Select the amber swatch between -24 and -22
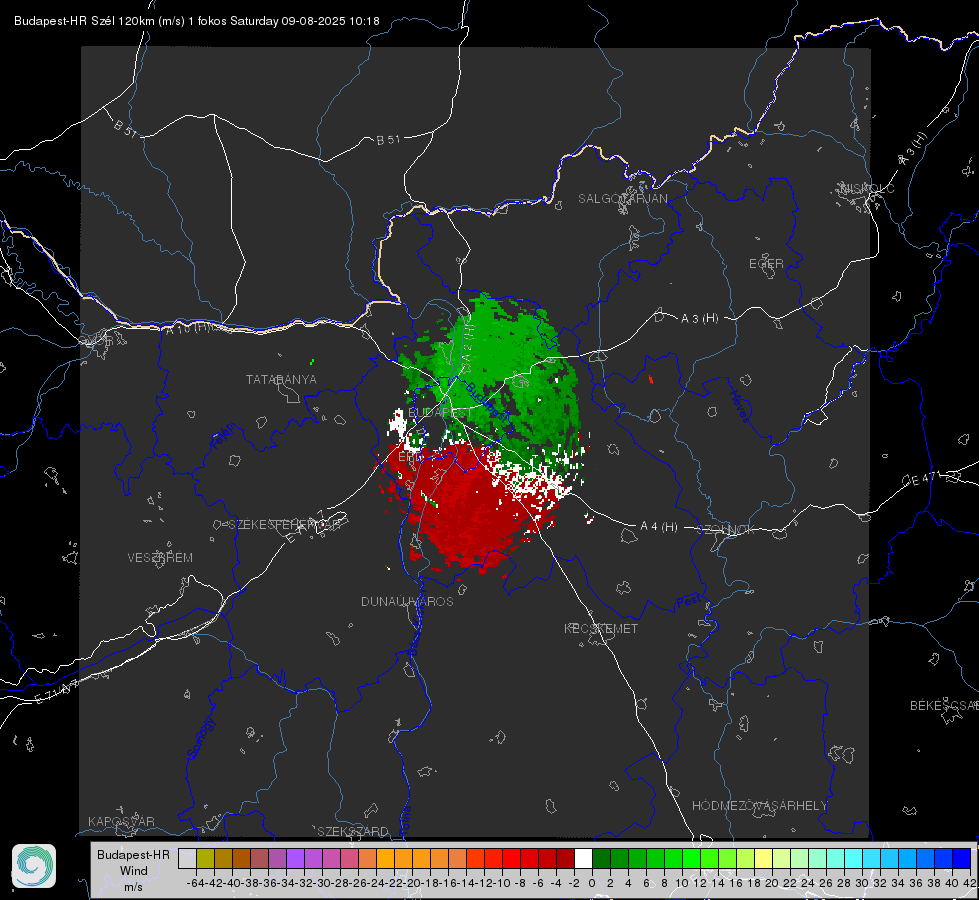979x900 pixels. [385, 858]
